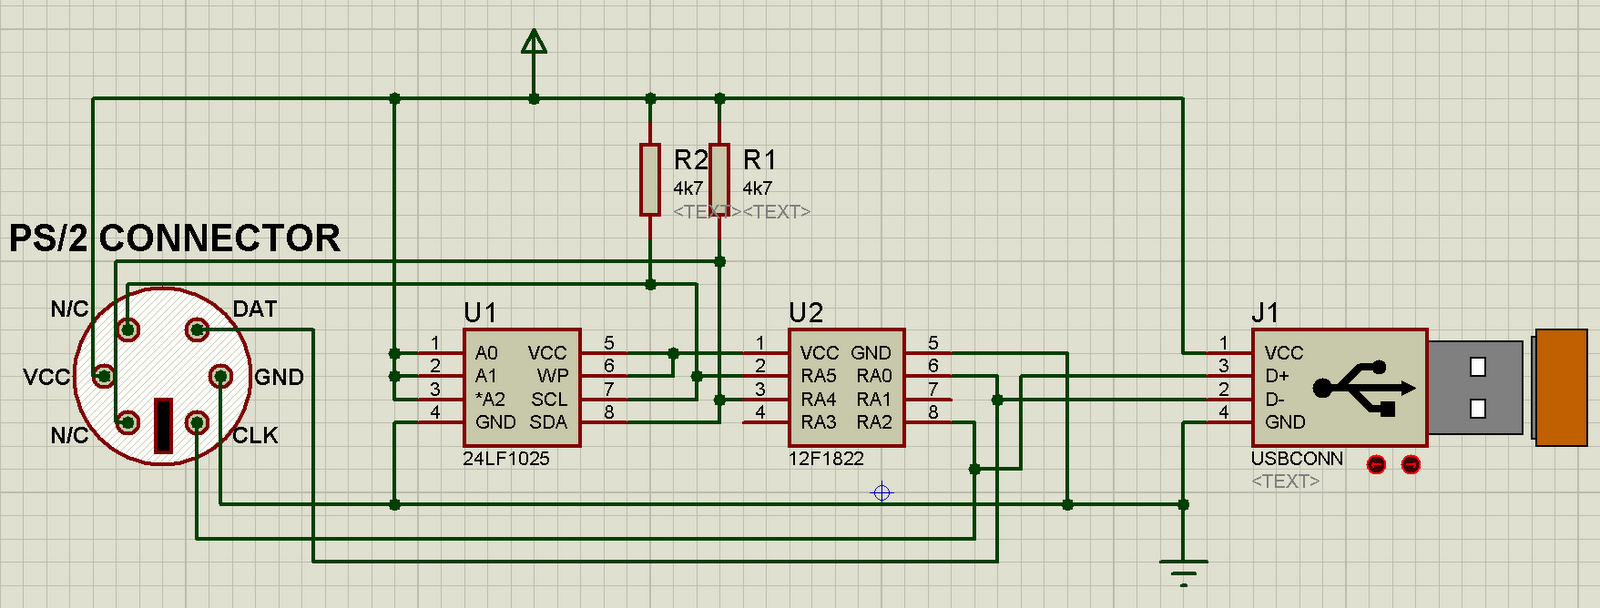The image size is (1600, 608).
Task: Click the 'J1' reference label
Action: (1265, 313)
